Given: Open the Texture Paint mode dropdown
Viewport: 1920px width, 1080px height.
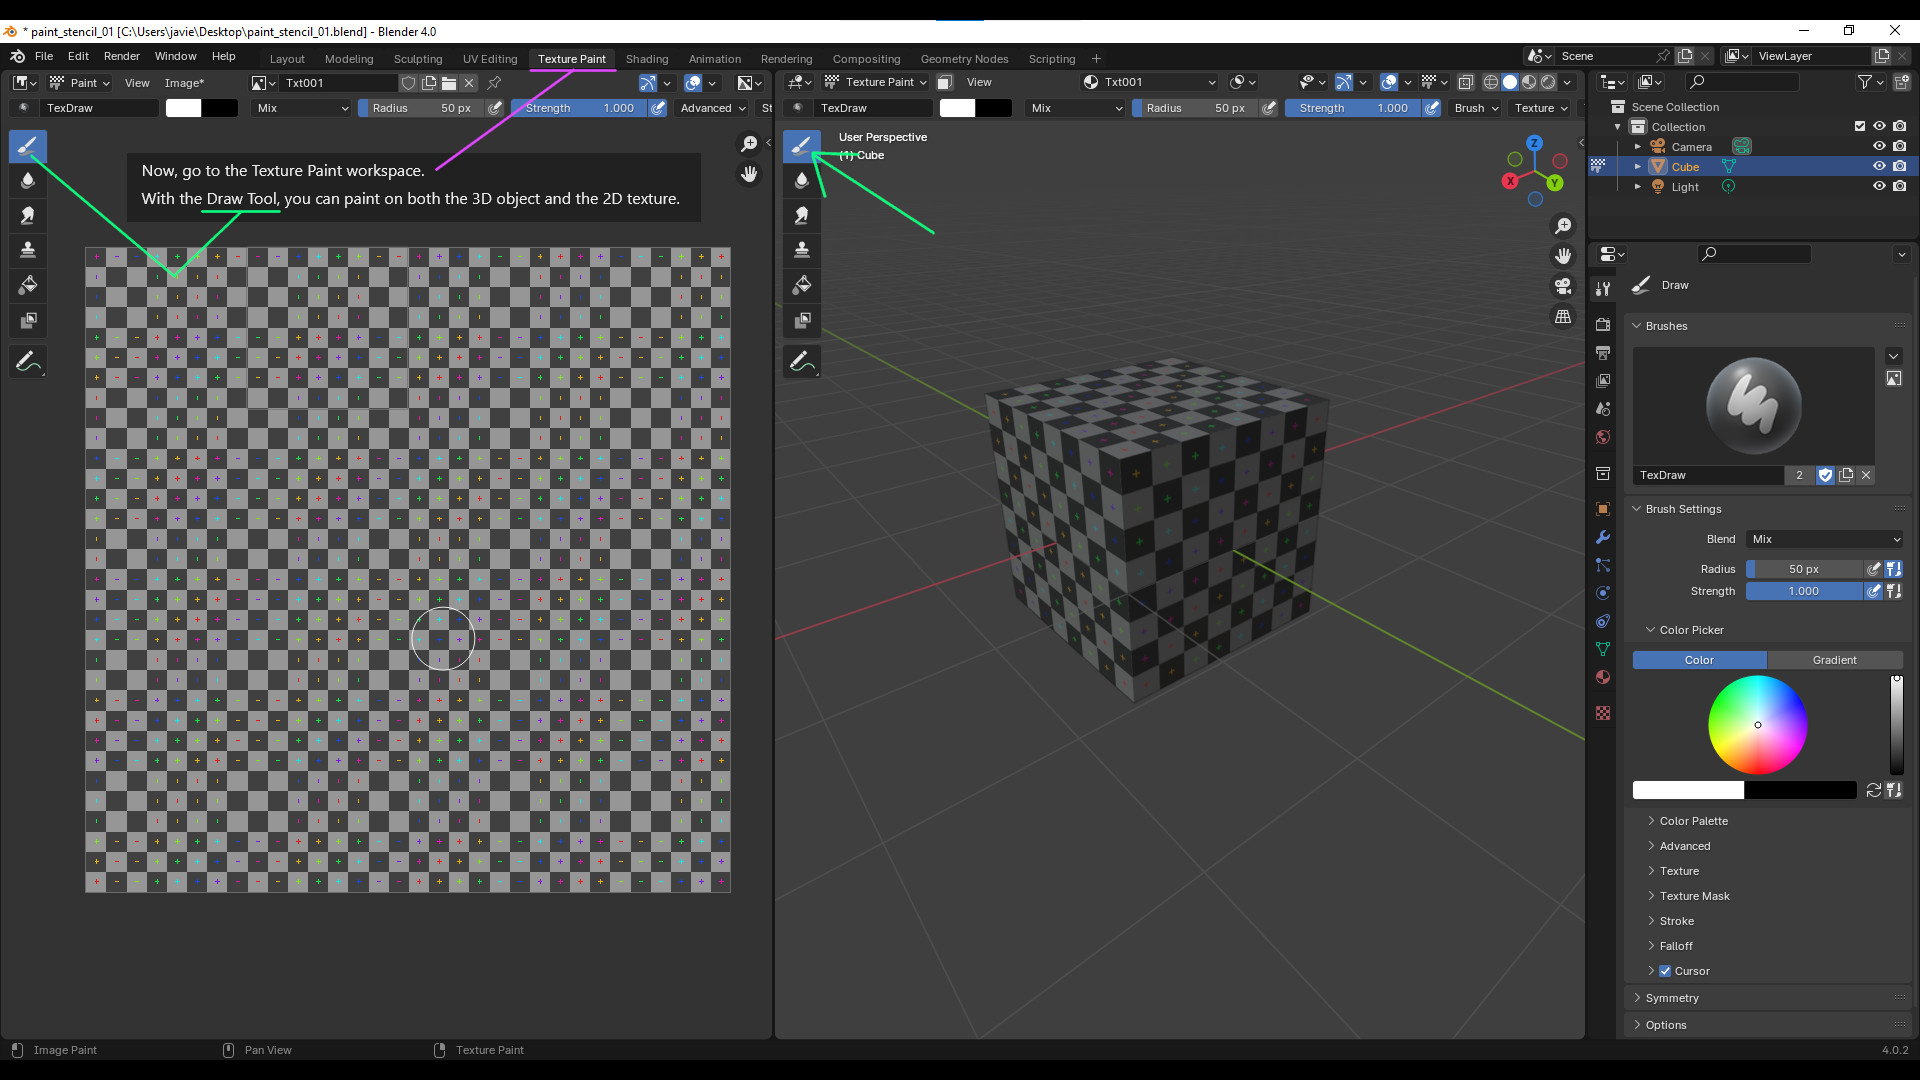Looking at the screenshot, I should 876,82.
